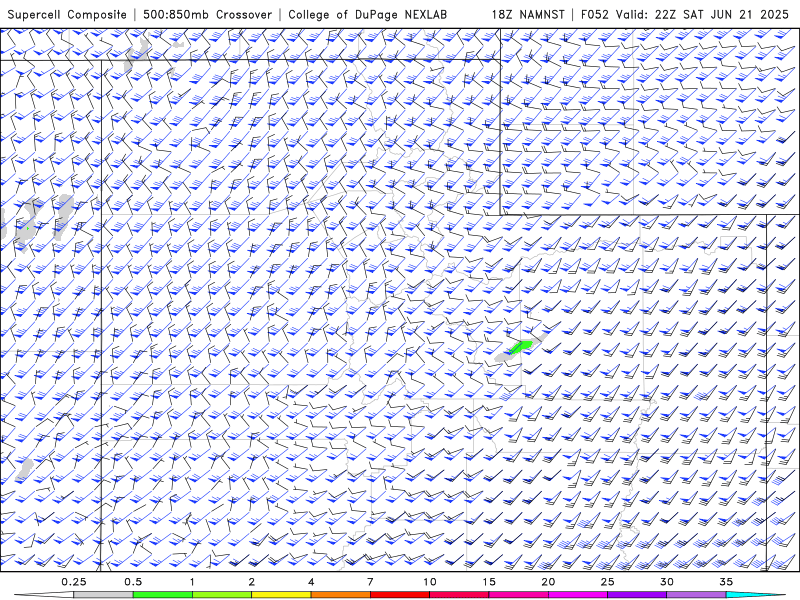Click the colorbar label '10'
Viewport: 800px width, 600px height.
(x=430, y=582)
